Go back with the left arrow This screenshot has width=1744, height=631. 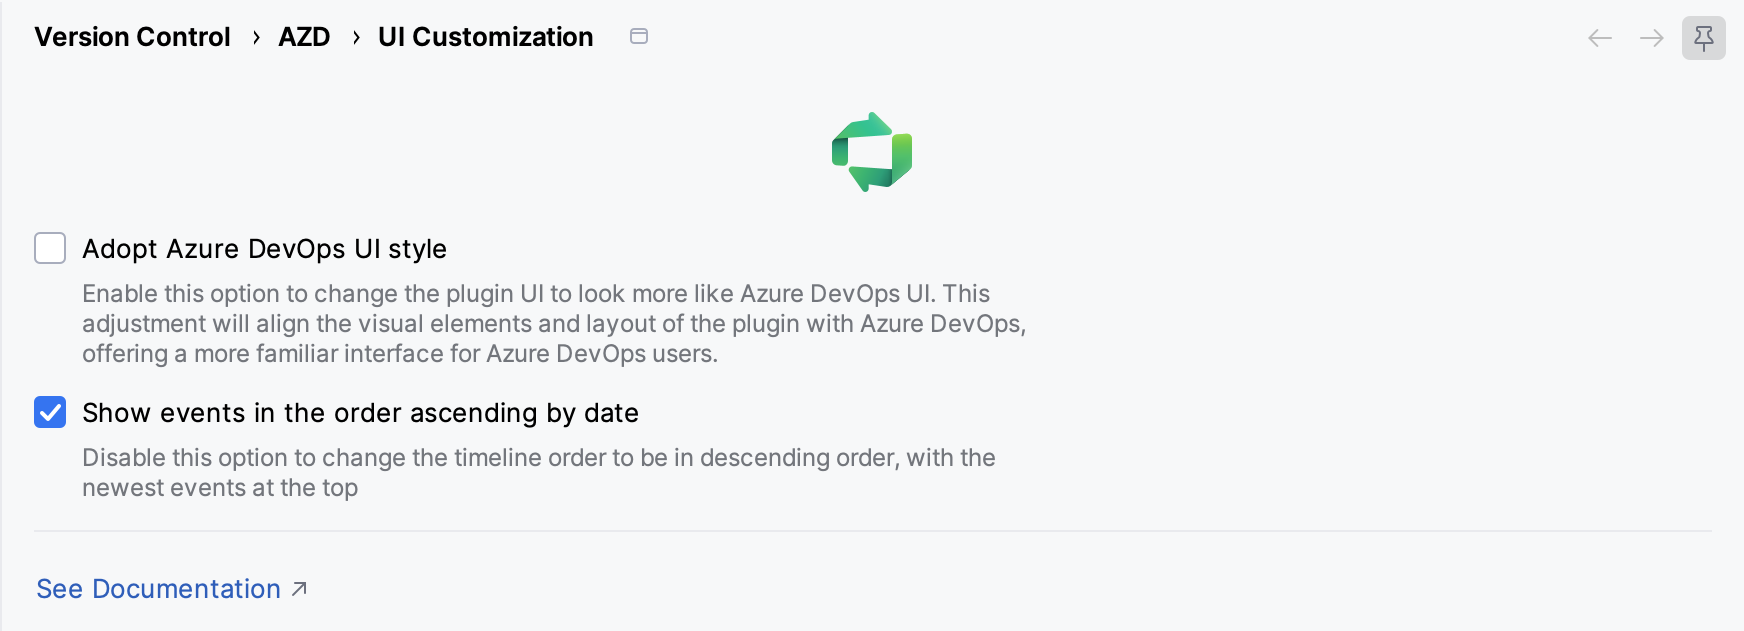pos(1600,38)
